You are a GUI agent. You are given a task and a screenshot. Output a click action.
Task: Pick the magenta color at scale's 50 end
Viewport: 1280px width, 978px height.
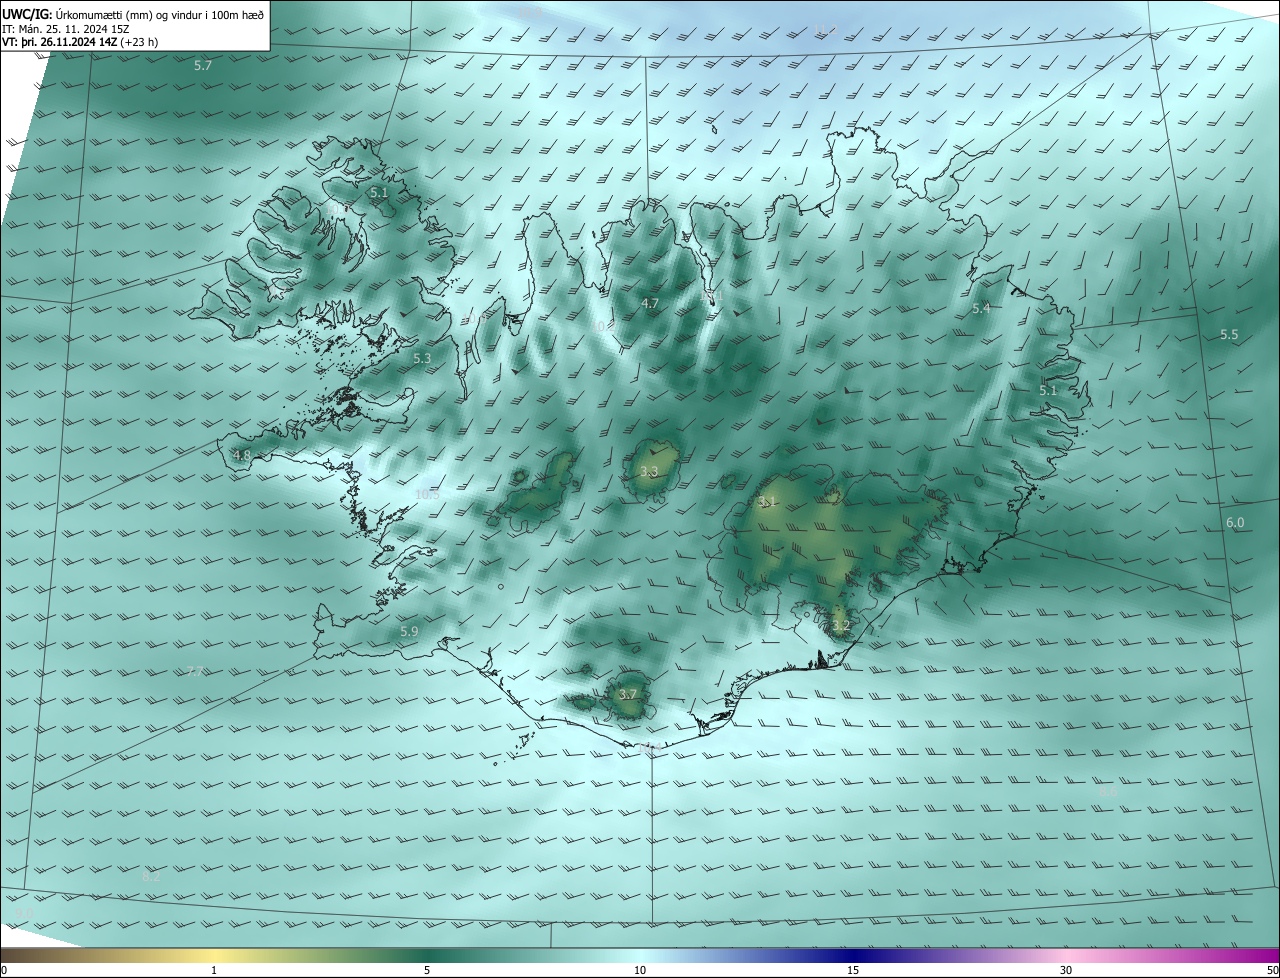click(1272, 955)
